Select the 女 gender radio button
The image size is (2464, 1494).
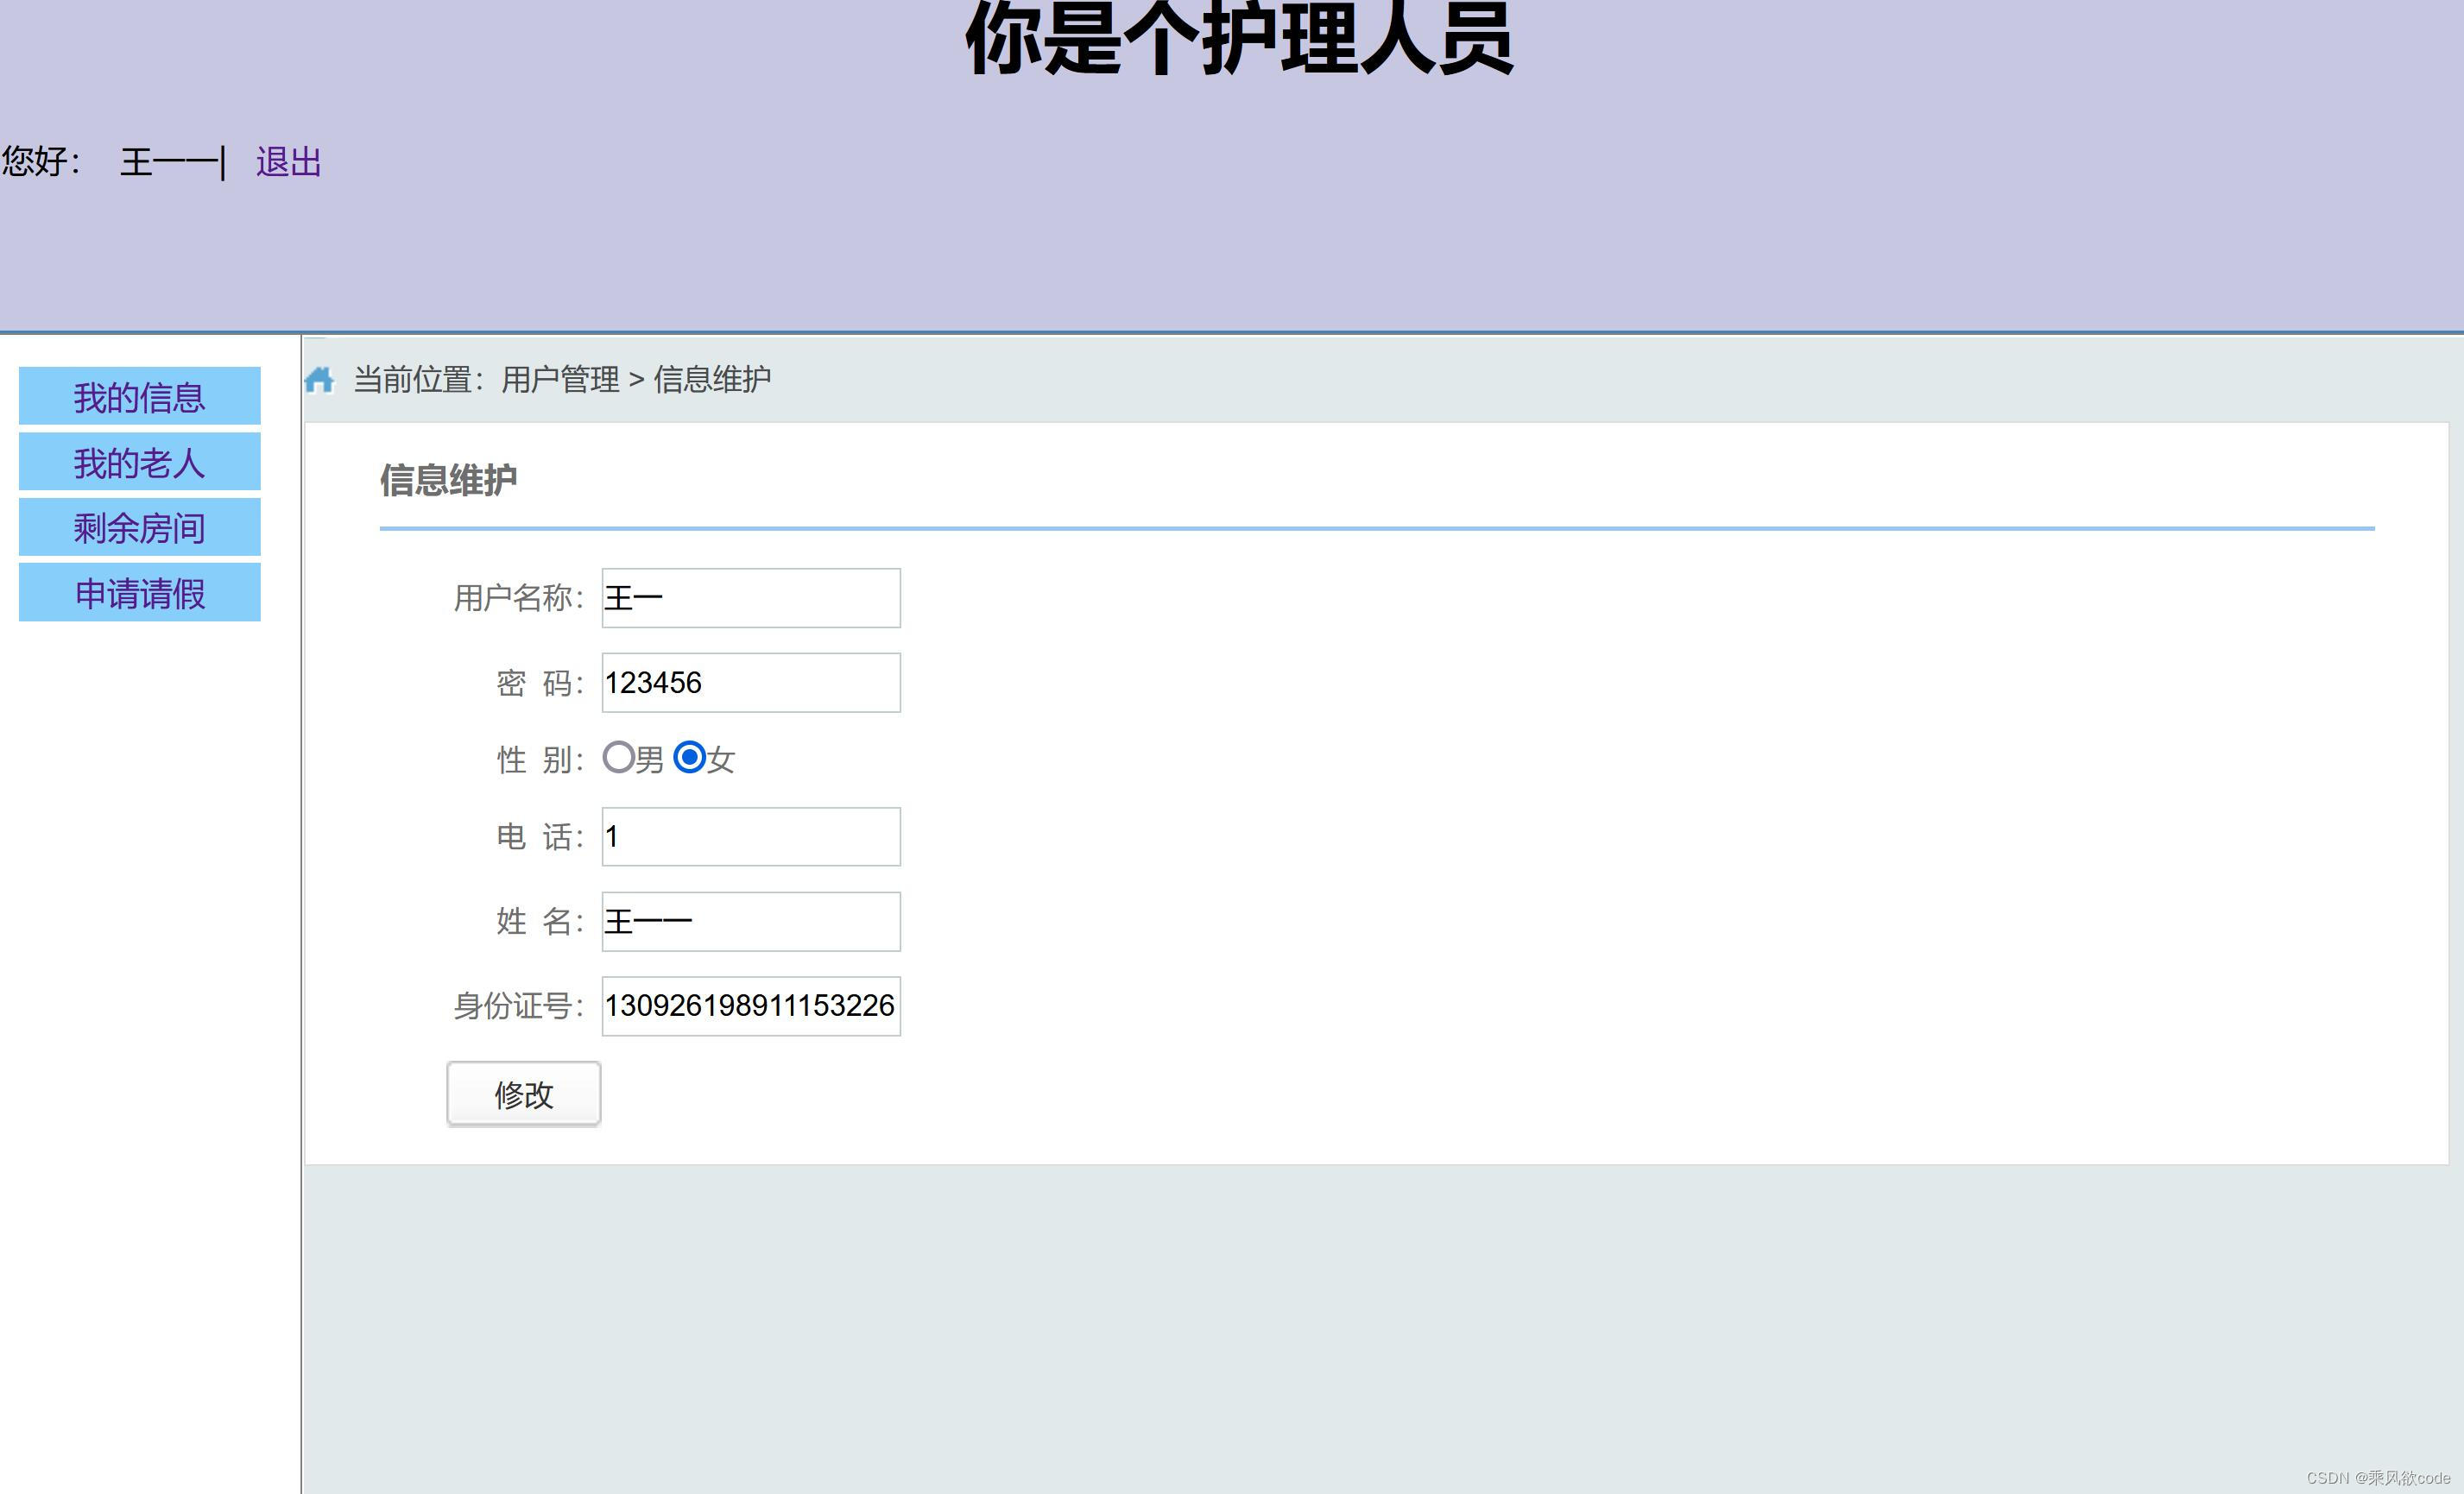click(x=688, y=759)
